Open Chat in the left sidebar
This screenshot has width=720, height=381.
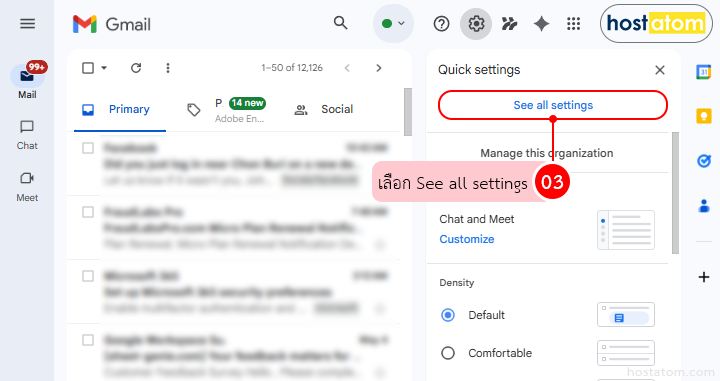pos(27,135)
